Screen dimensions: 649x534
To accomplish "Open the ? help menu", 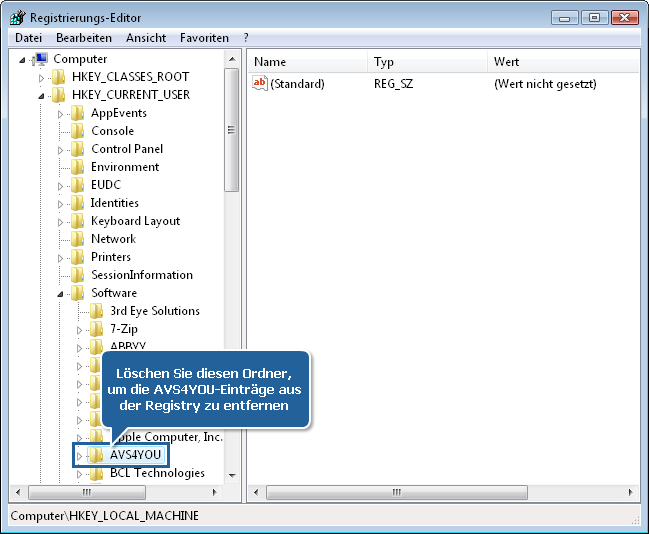I will 246,38.
